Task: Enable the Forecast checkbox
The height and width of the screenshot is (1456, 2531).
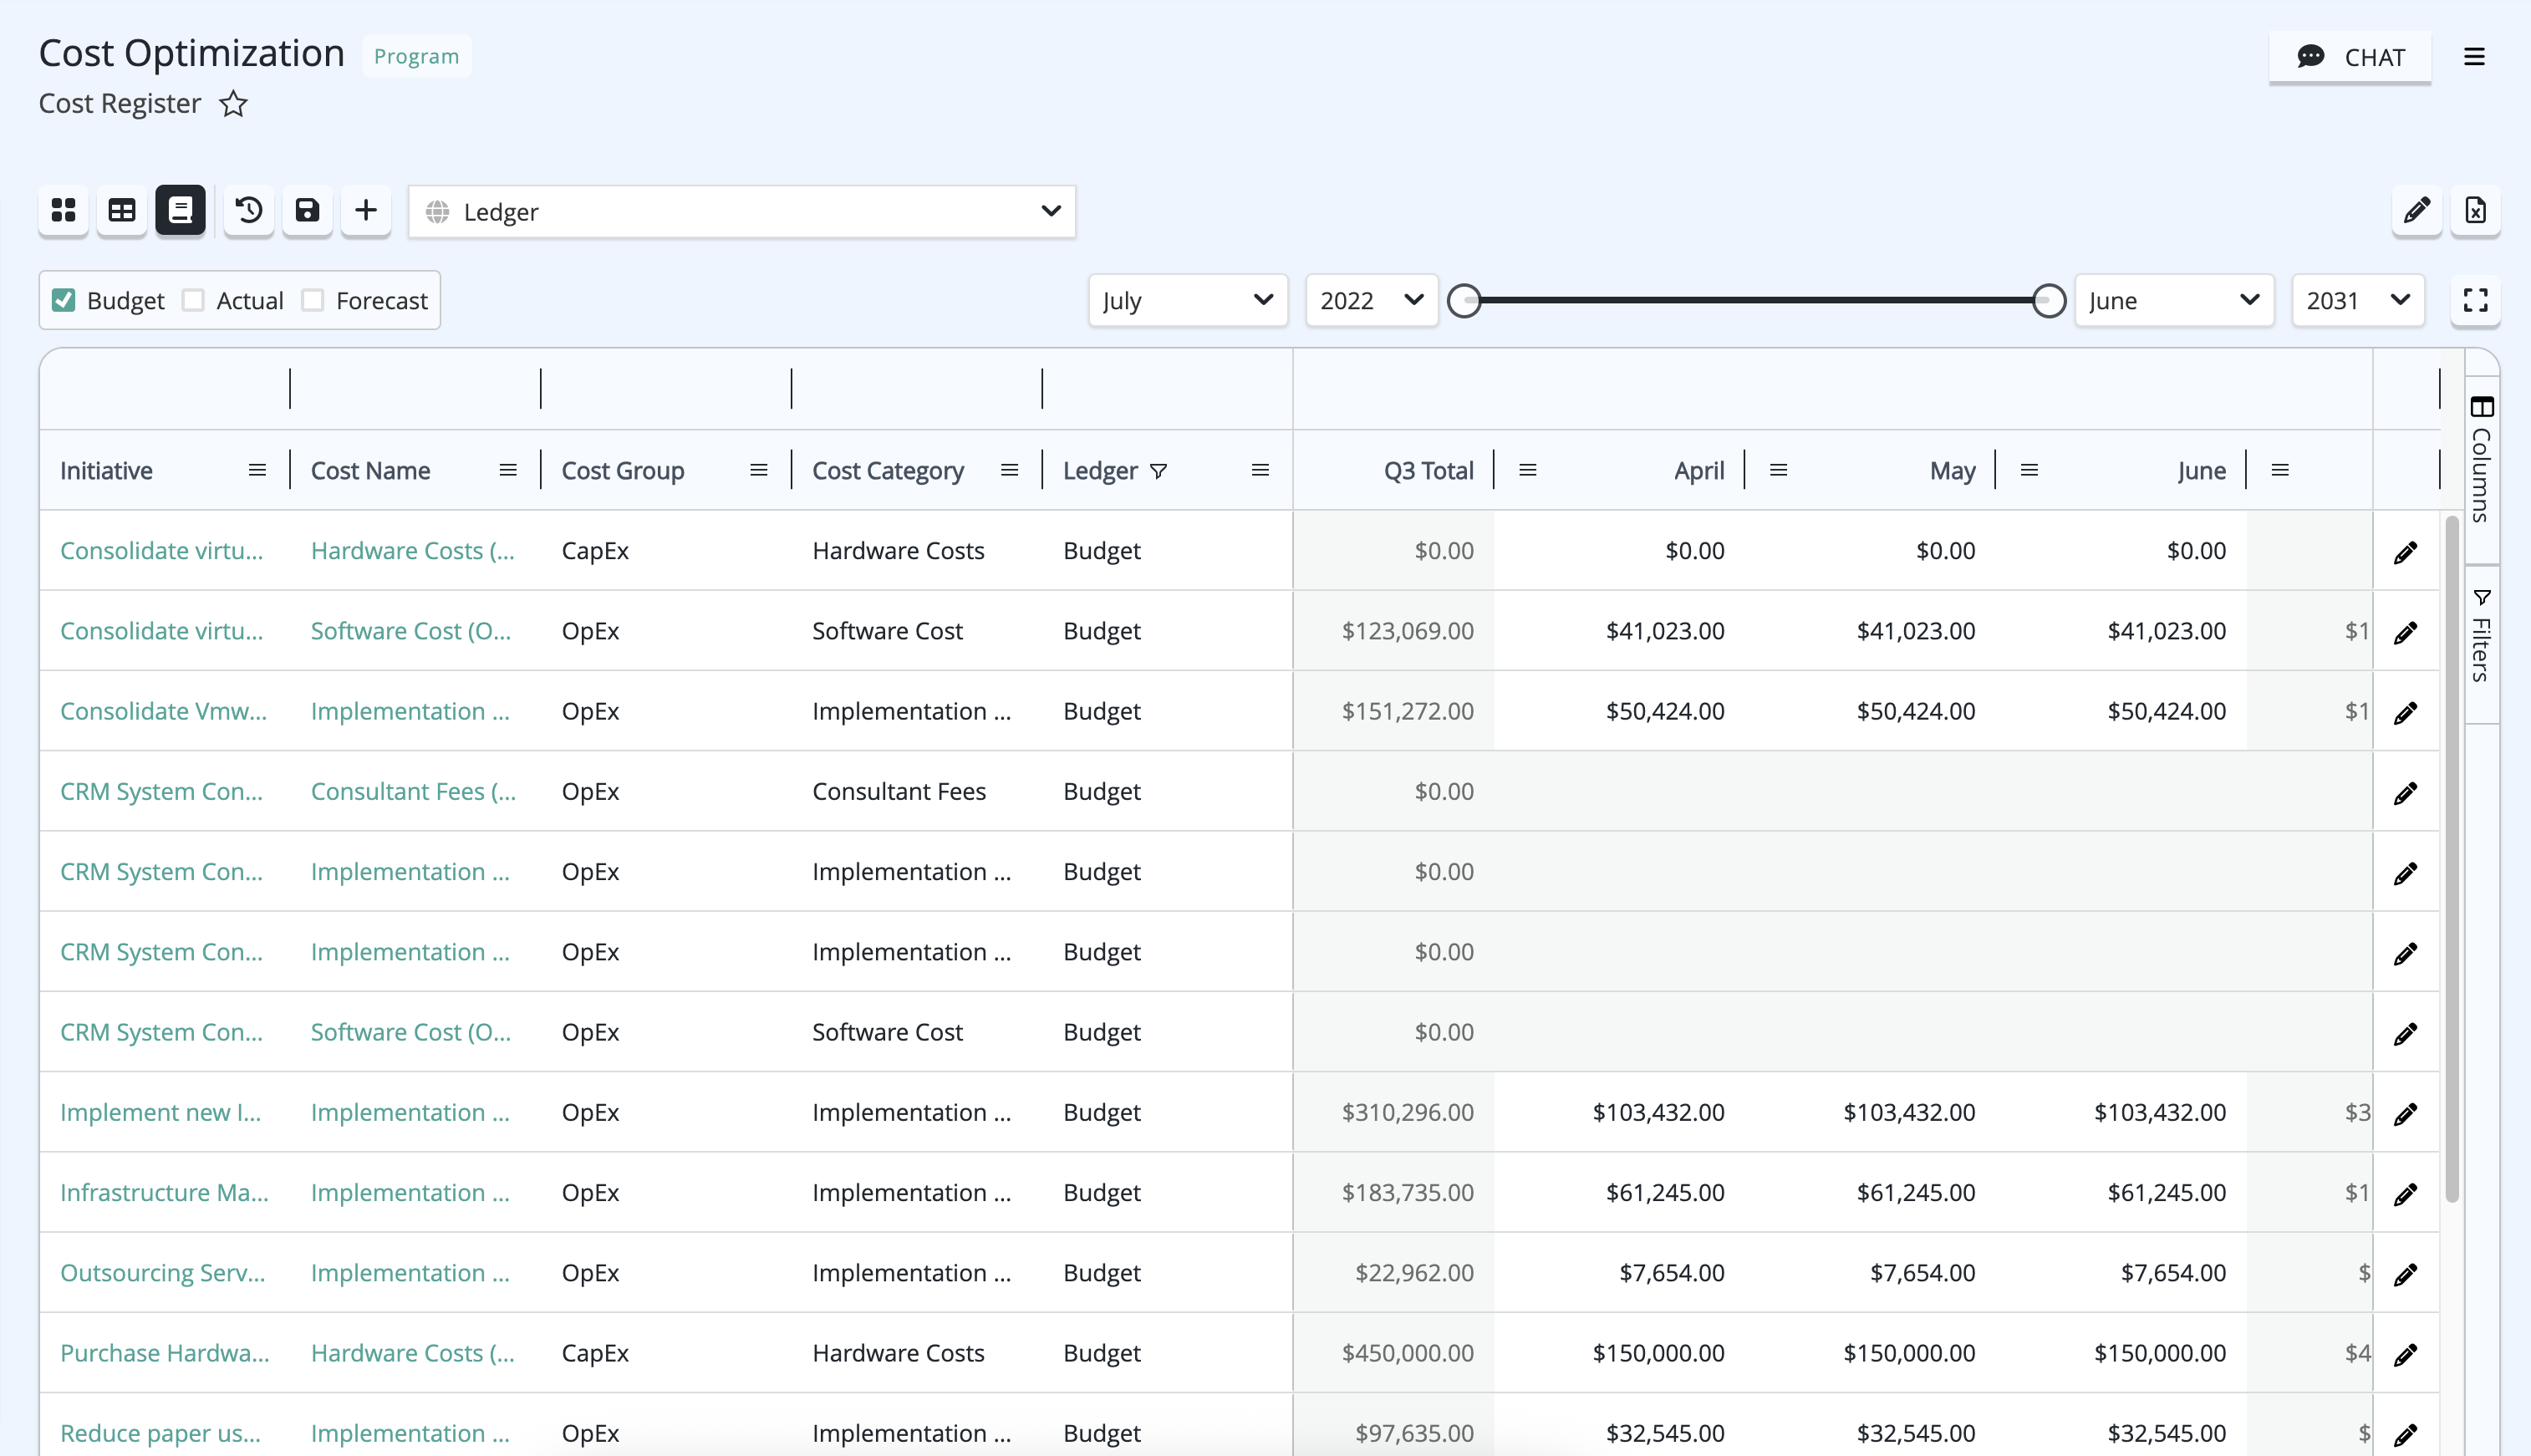Action: point(313,300)
